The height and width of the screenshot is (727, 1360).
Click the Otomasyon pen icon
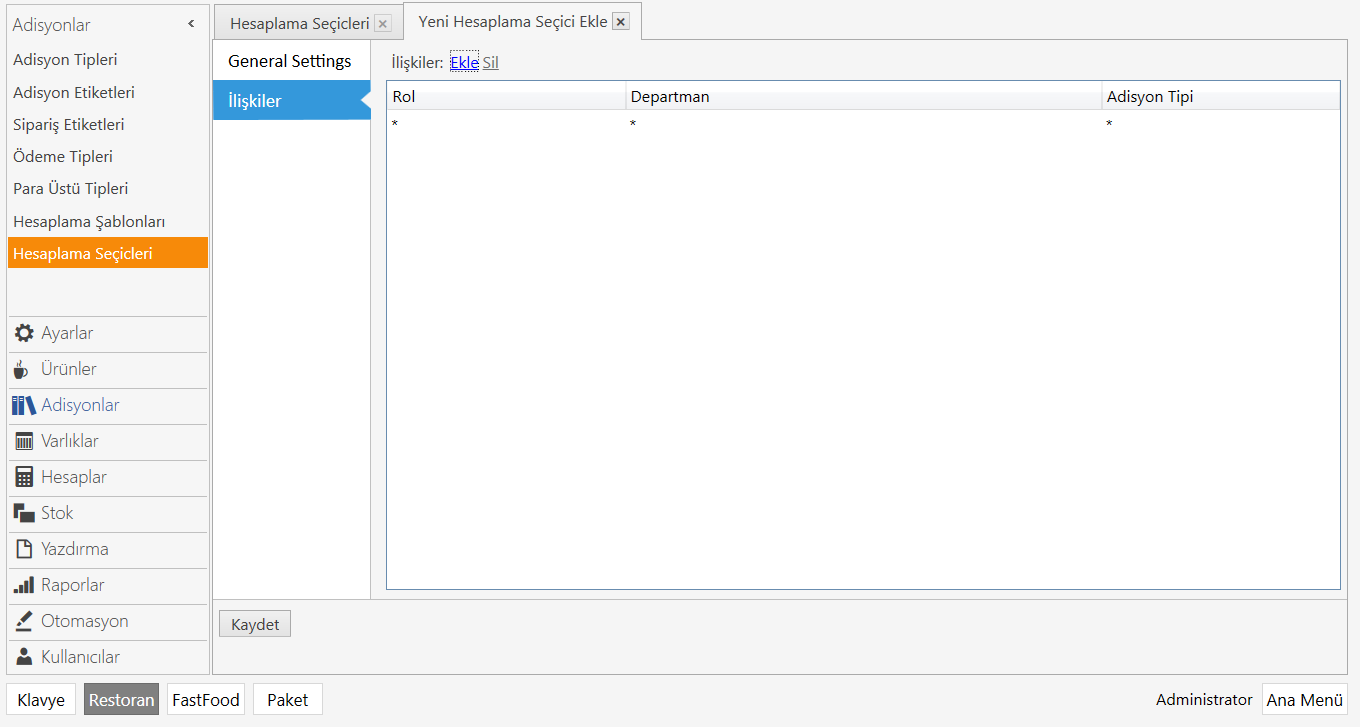pos(24,621)
